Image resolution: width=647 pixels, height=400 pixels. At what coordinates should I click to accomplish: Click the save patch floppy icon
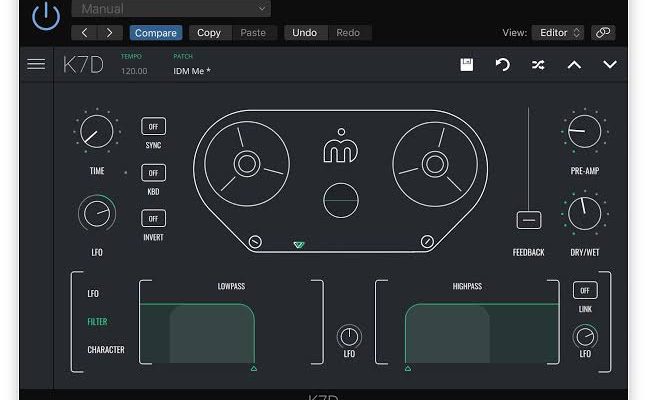[466, 65]
